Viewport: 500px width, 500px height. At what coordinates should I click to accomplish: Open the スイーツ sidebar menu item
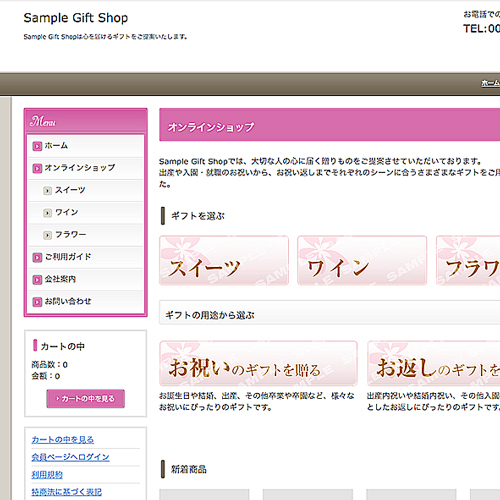pyautogui.click(x=85, y=190)
